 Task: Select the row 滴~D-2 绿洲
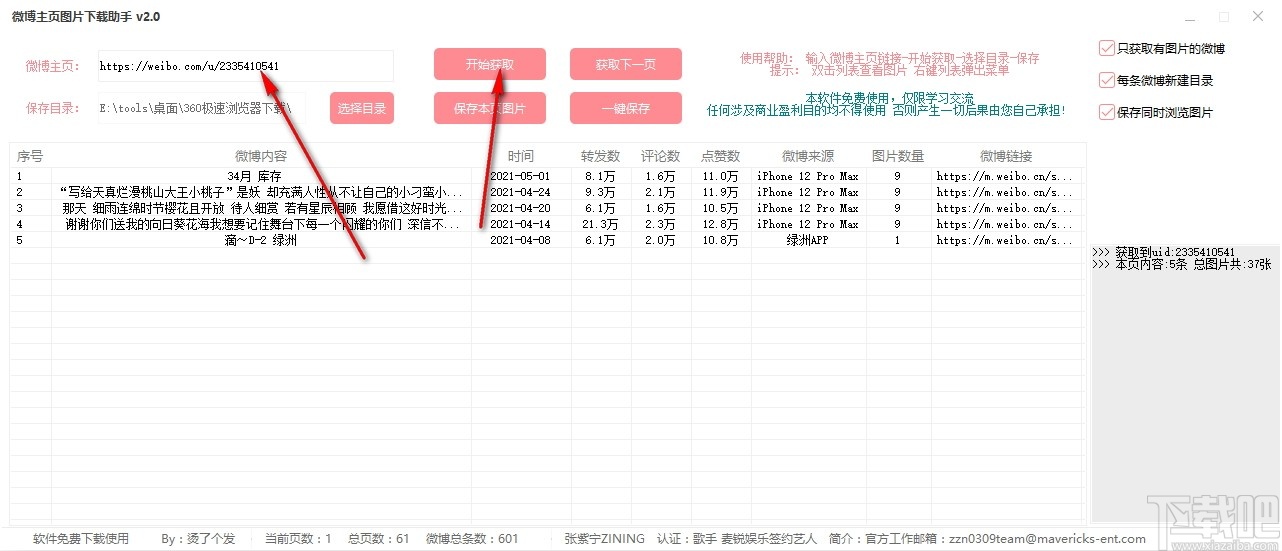click(546, 240)
